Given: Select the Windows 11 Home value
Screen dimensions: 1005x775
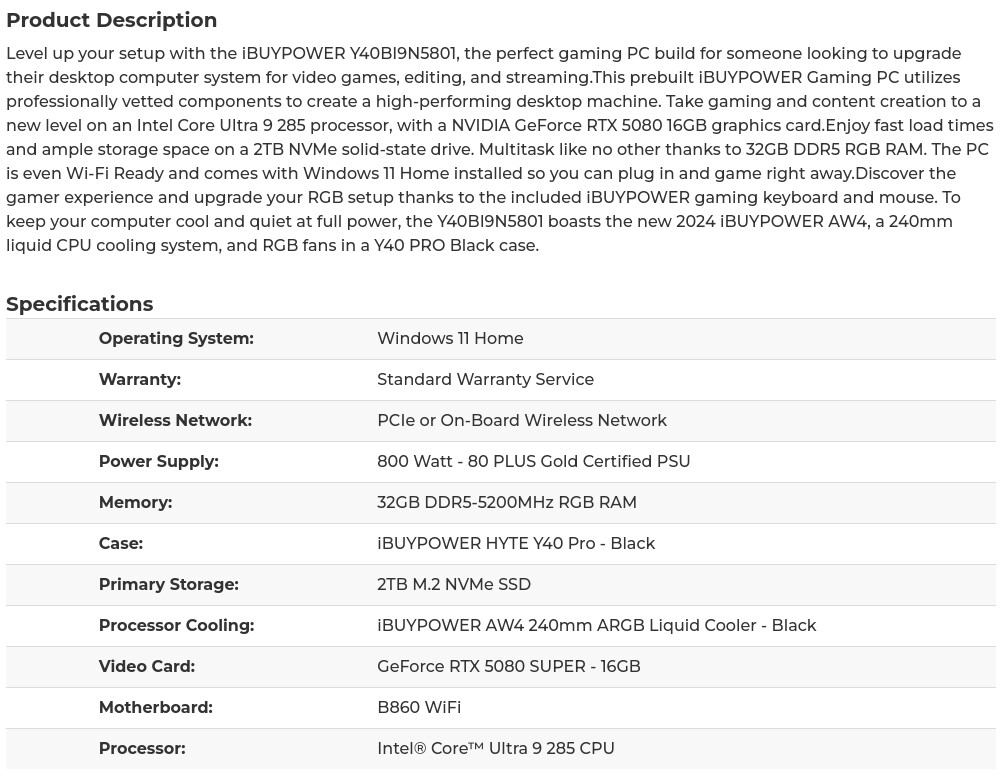Looking at the screenshot, I should [450, 339].
